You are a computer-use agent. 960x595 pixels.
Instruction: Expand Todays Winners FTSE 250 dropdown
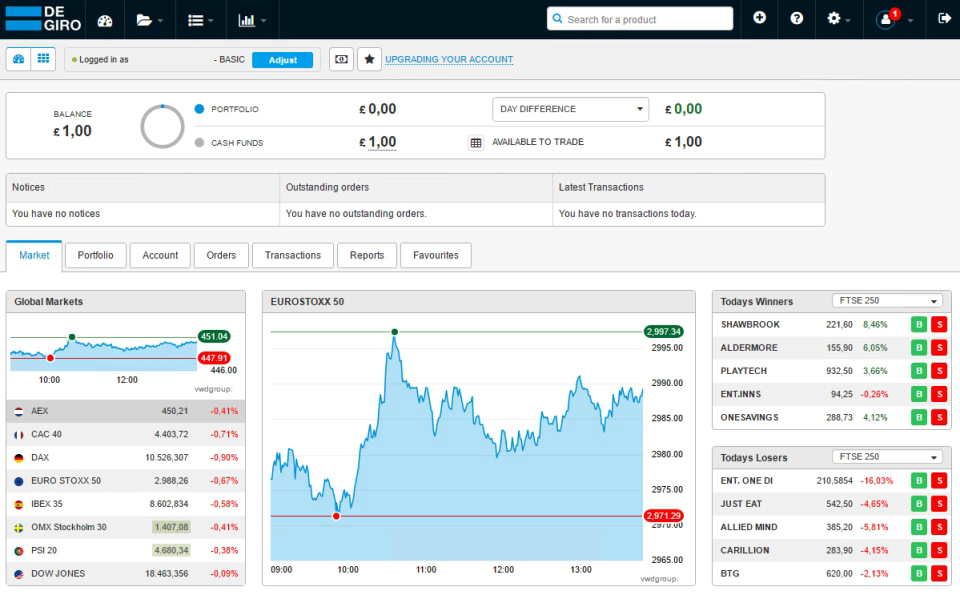point(887,301)
